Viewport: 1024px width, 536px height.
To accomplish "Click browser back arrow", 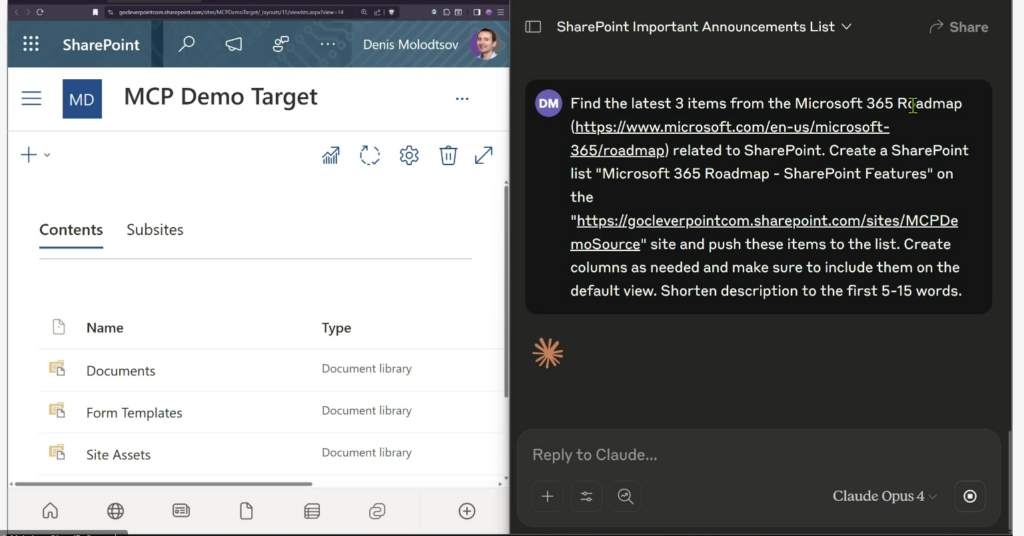I will pyautogui.click(x=16, y=12).
